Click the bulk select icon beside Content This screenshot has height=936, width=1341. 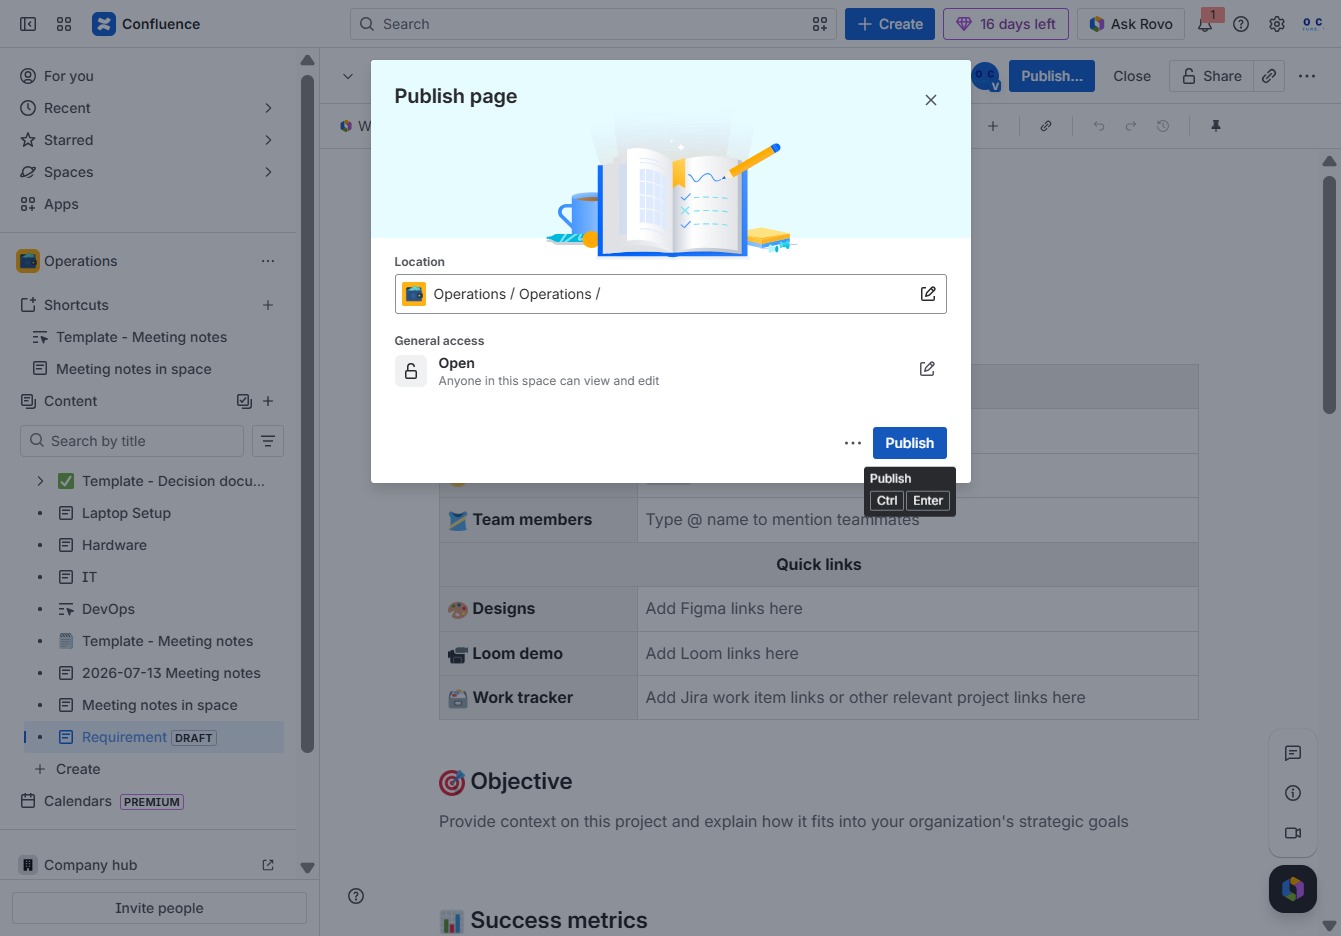coord(244,401)
